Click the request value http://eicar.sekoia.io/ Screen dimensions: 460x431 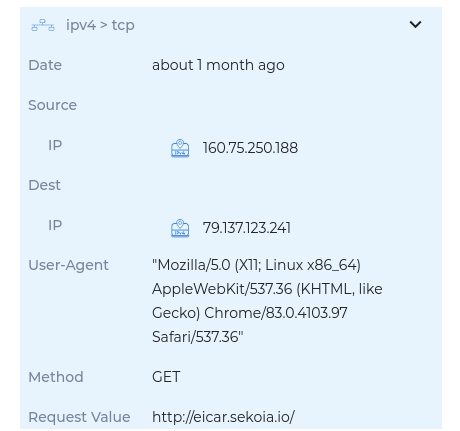tap(223, 417)
